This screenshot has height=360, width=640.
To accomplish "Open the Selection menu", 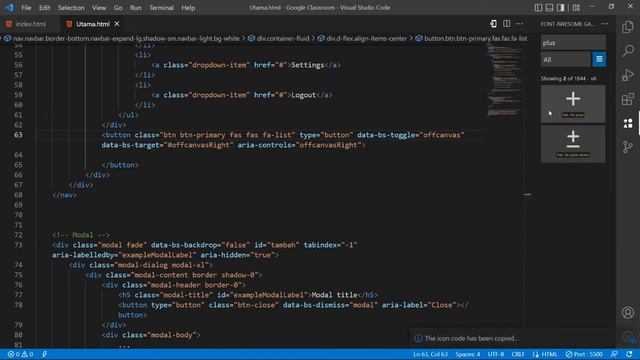I will coord(71,7).
